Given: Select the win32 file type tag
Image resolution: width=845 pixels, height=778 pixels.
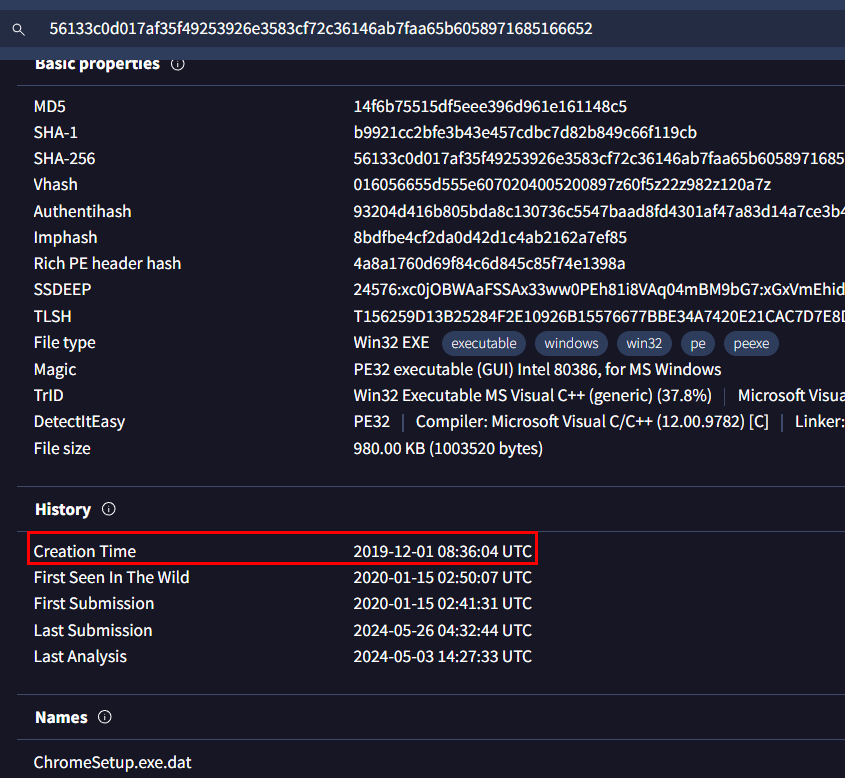Looking at the screenshot, I should coord(644,343).
